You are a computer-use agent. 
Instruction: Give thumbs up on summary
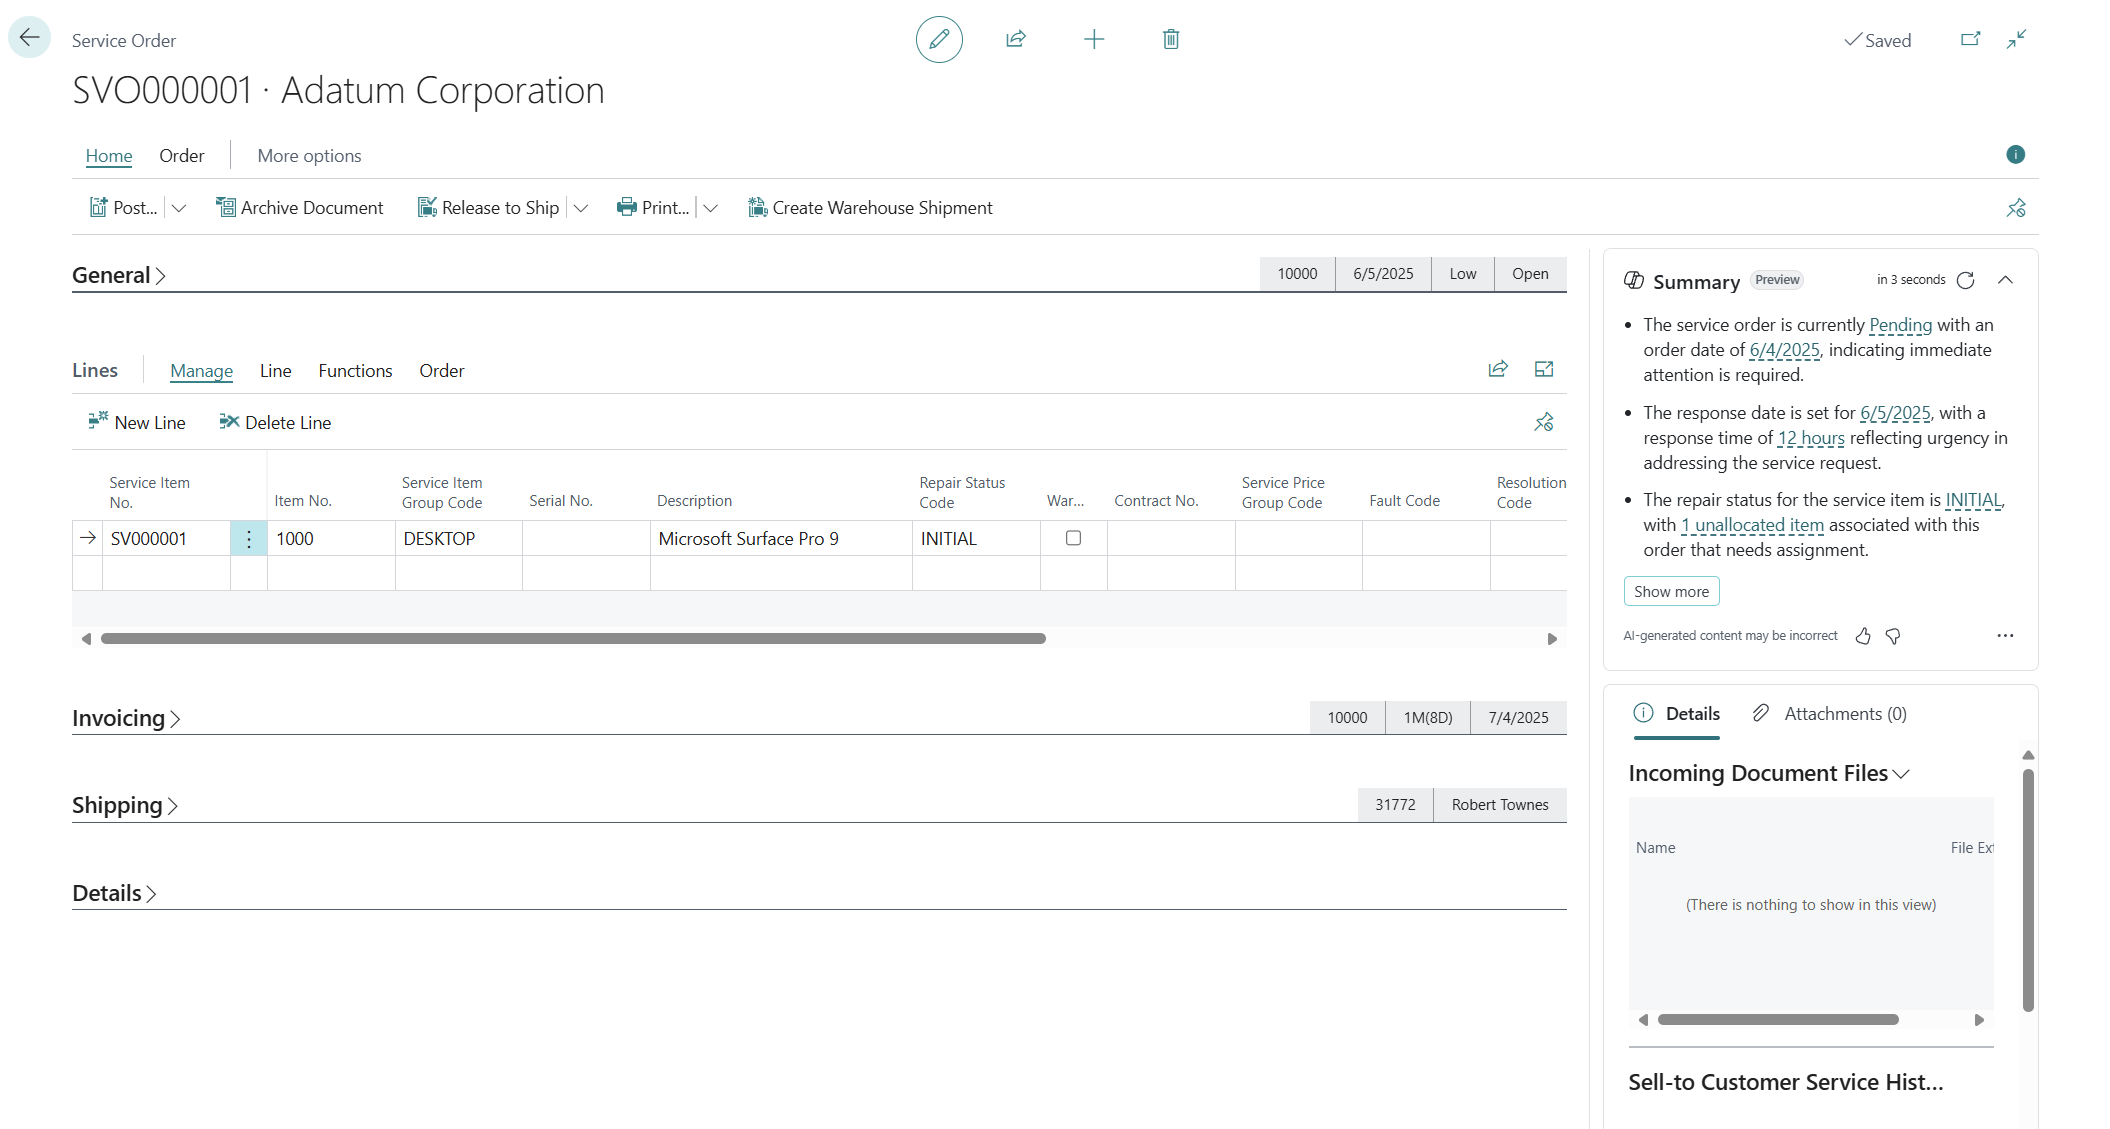tap(1863, 636)
